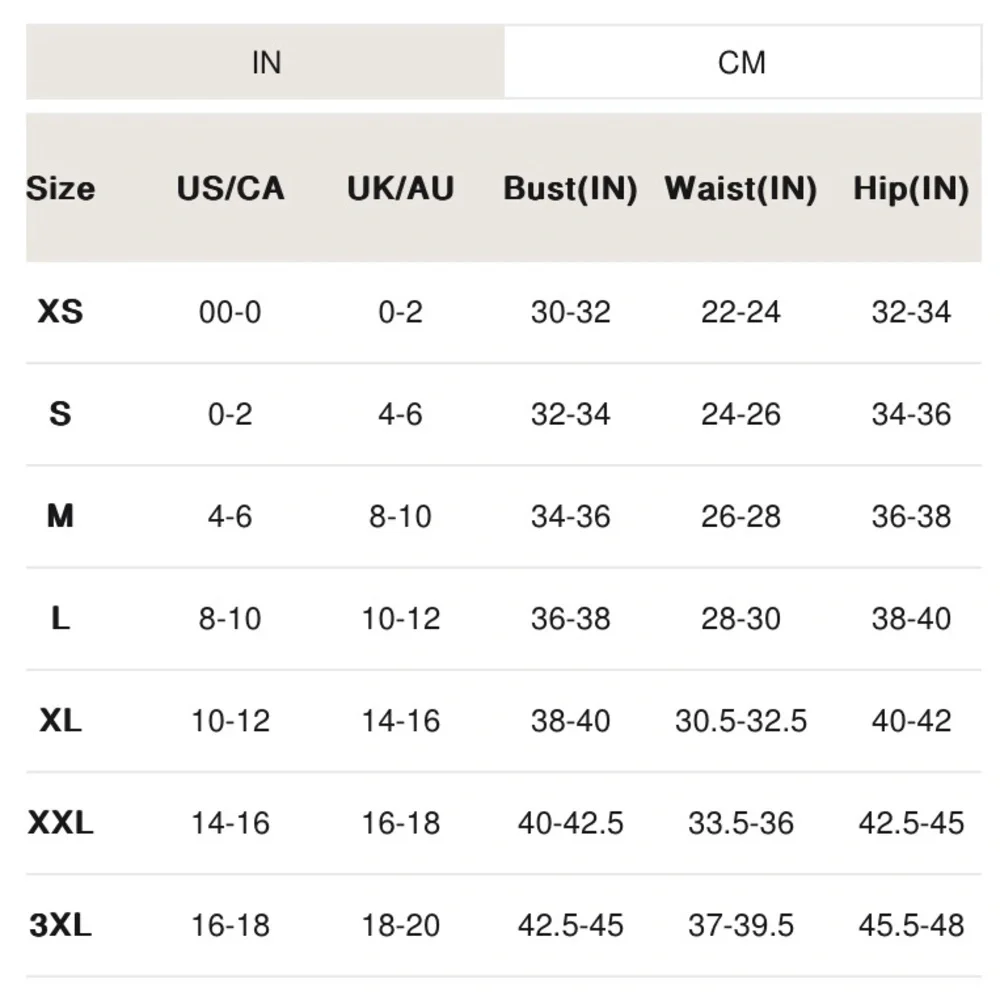This screenshot has width=1000, height=1000.
Task: Select the S size row label
Action: coord(60,414)
